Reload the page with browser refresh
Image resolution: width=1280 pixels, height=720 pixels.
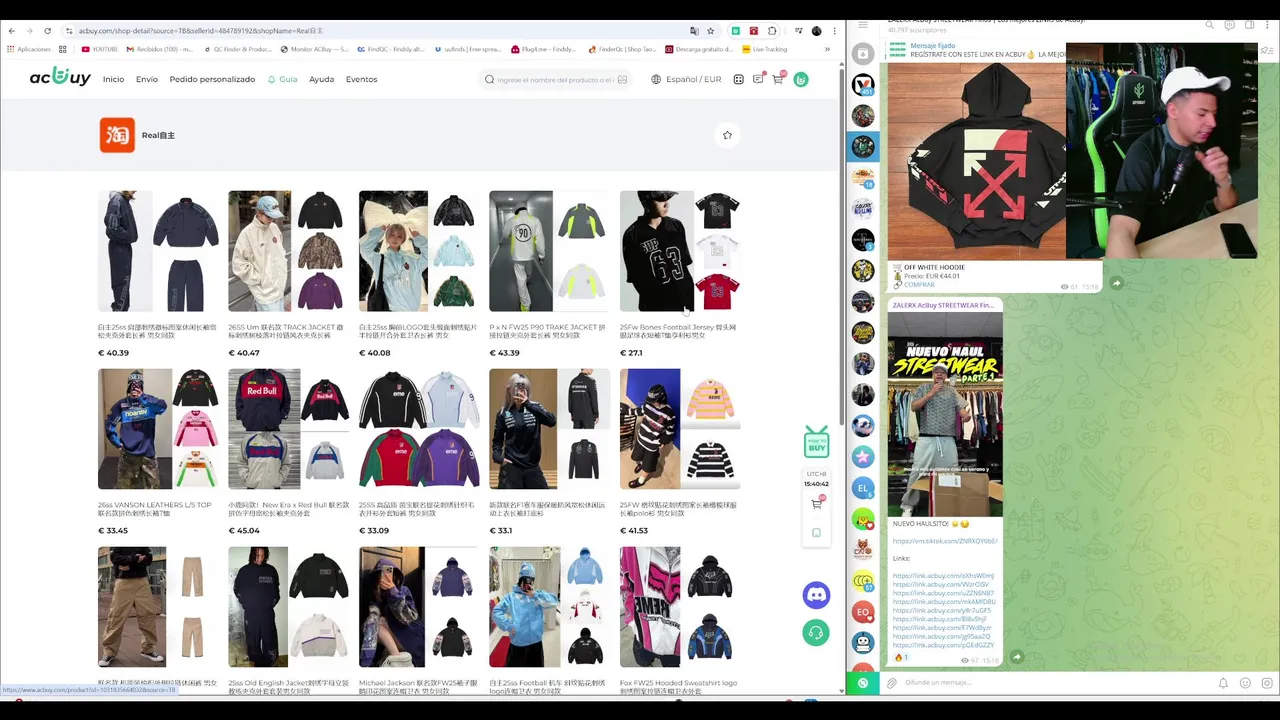tap(47, 31)
